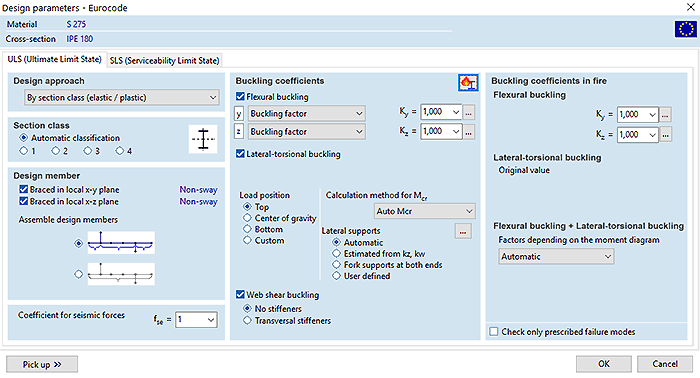The height and width of the screenshot is (378, 700).
Task: Click the EU flag Eurocode icon
Action: (685, 29)
